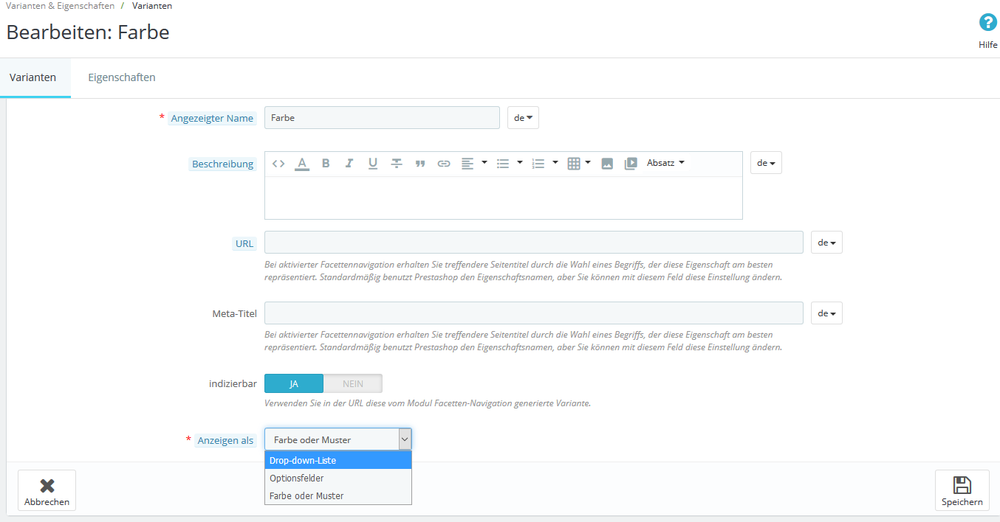Viewport: 1000px width, 522px height.
Task: Click the Varianten breadcrumb text
Action: click(x=152, y=6)
